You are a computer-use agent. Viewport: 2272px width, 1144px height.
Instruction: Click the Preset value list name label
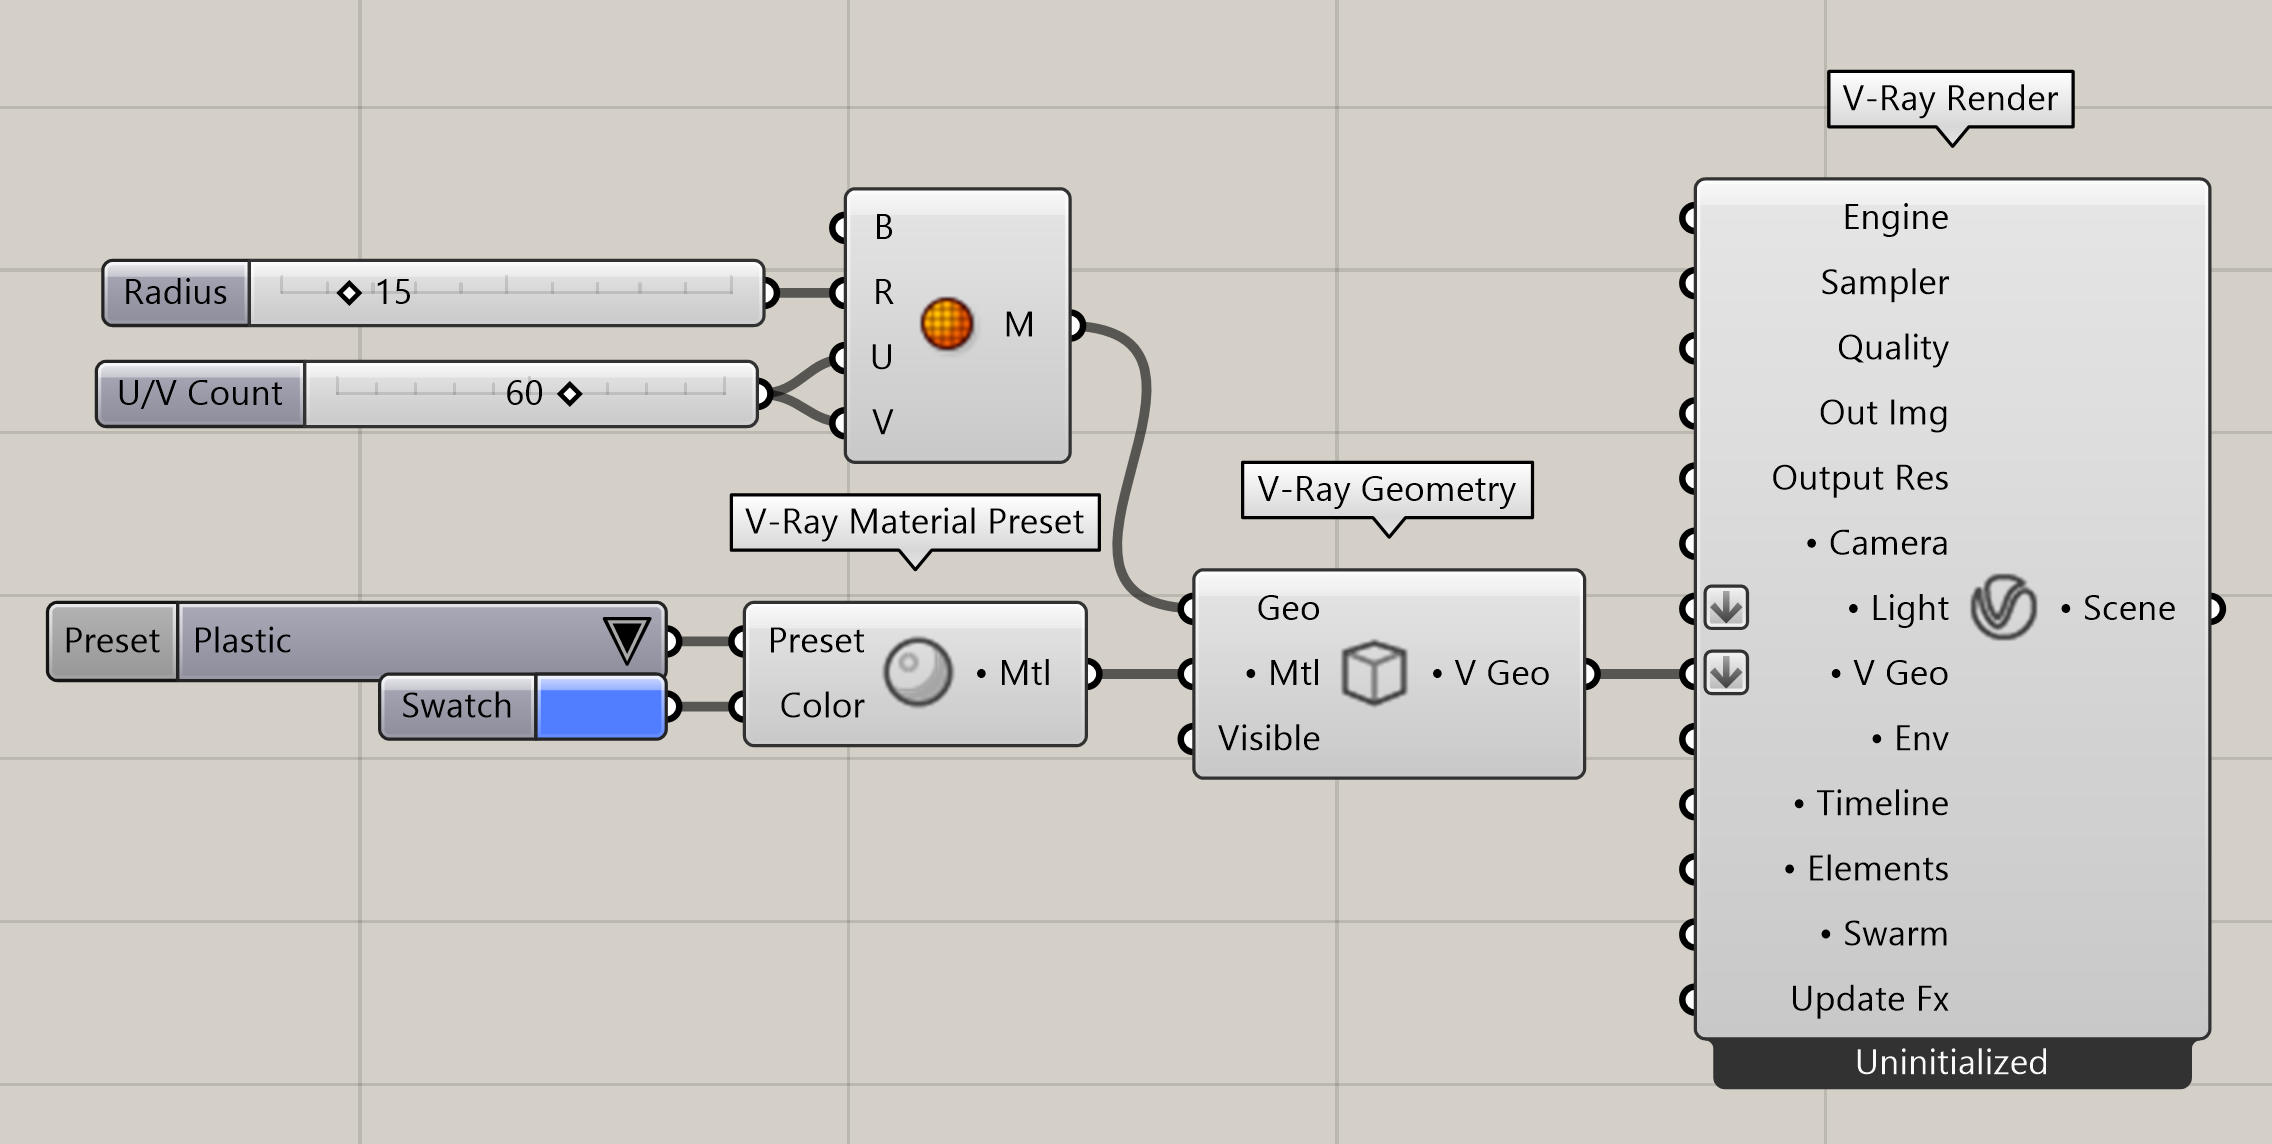click(x=112, y=641)
